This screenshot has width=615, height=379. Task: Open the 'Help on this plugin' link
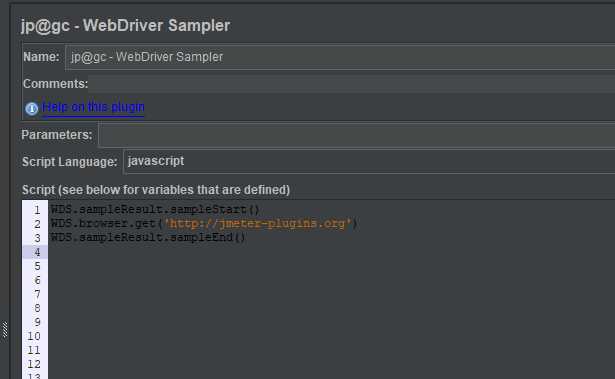(93, 107)
